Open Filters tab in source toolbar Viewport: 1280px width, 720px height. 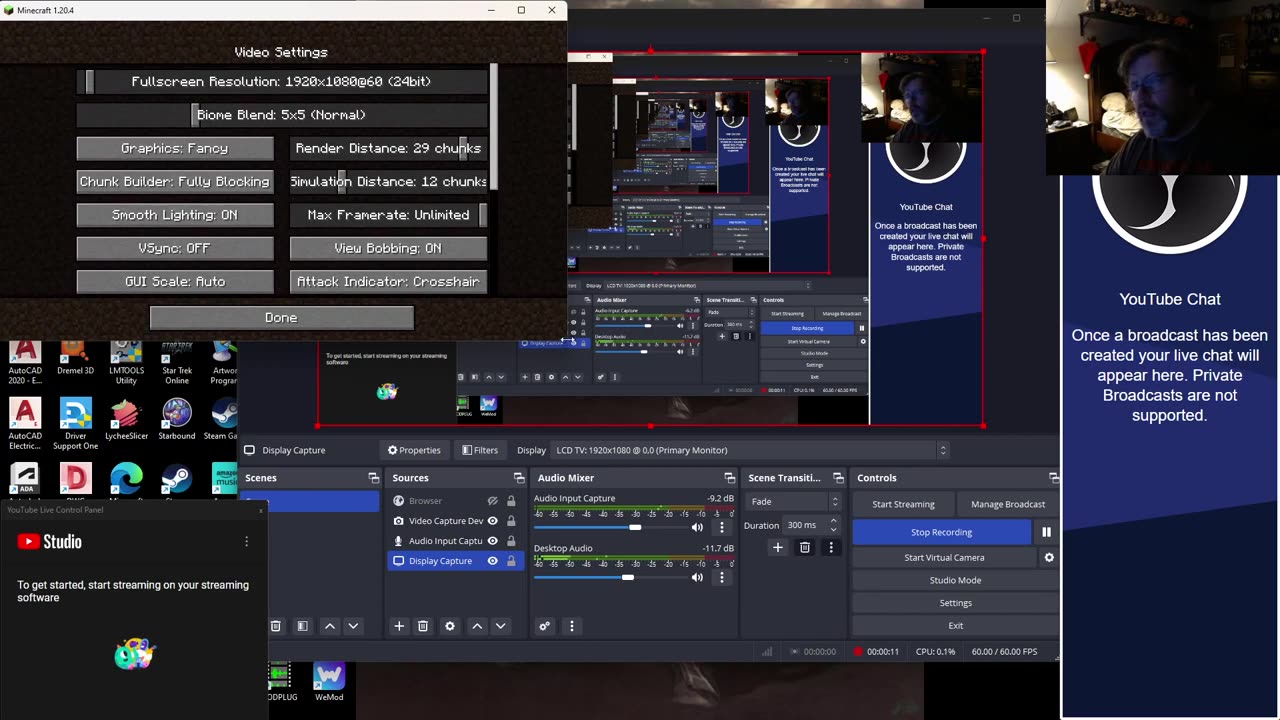480,450
